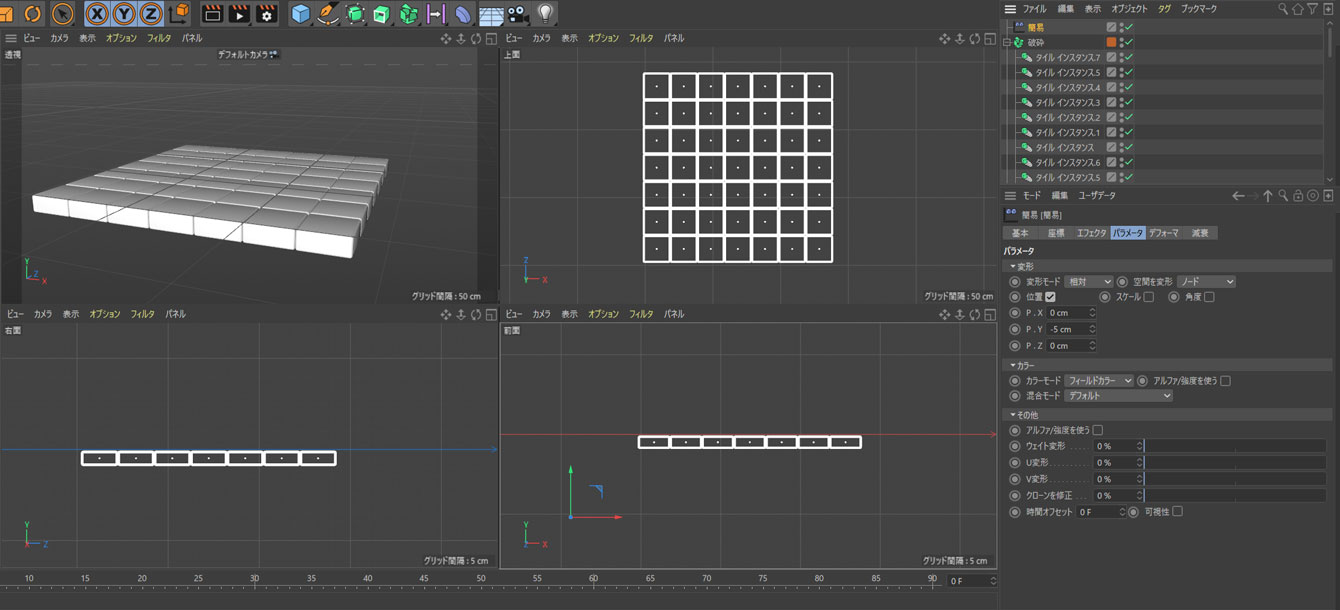The image size is (1340, 610).
Task: Click the Light object bulb icon
Action: pyautogui.click(x=545, y=14)
